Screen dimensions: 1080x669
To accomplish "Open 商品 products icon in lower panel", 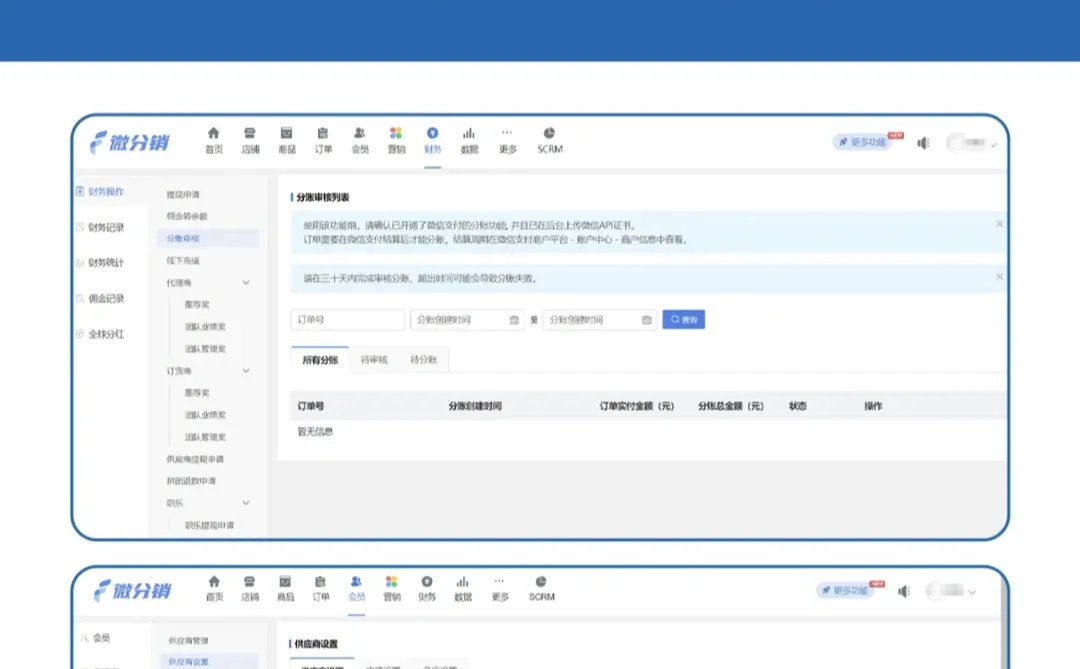I will coord(285,581).
